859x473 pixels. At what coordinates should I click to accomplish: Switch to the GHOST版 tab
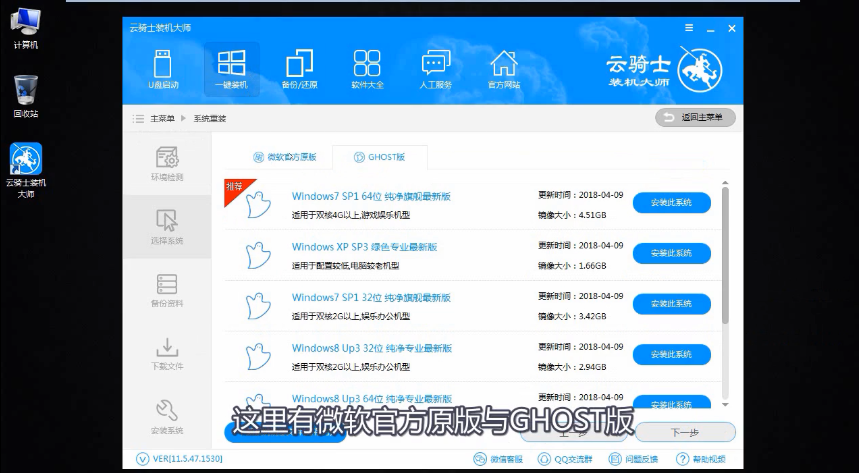point(379,157)
